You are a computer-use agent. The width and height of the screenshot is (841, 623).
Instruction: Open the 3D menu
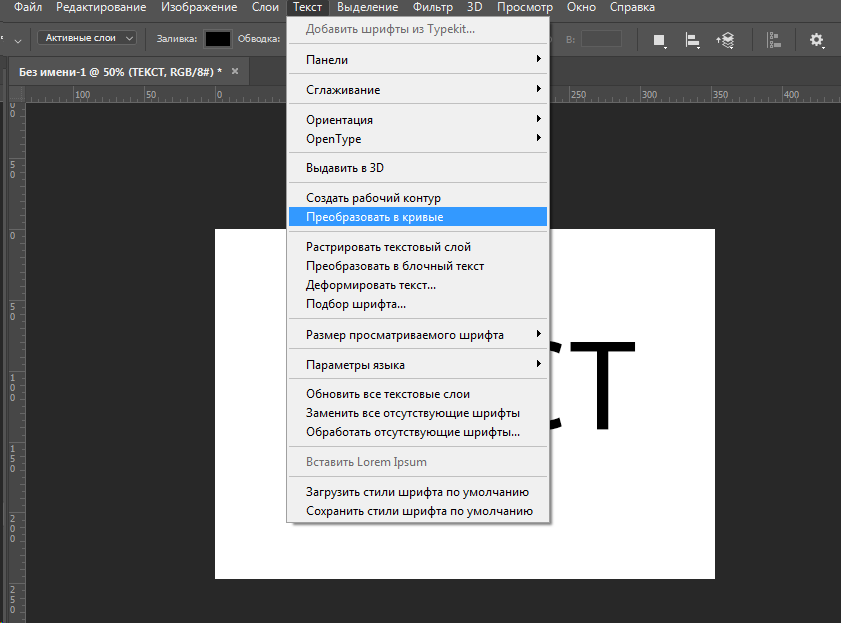click(x=475, y=8)
